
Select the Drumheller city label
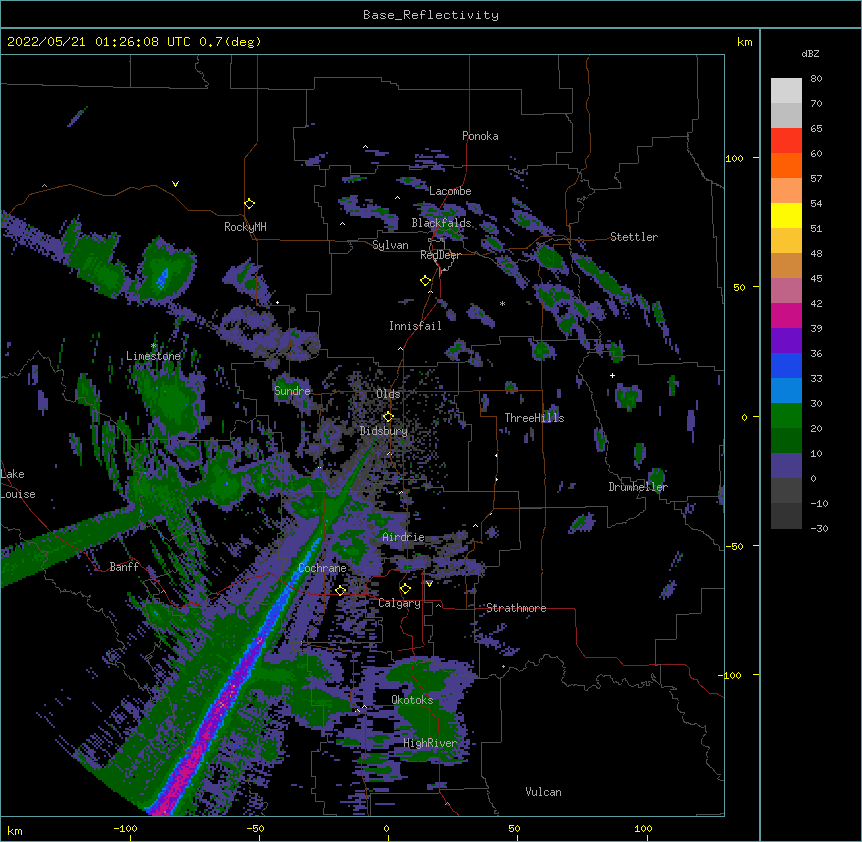(x=638, y=487)
